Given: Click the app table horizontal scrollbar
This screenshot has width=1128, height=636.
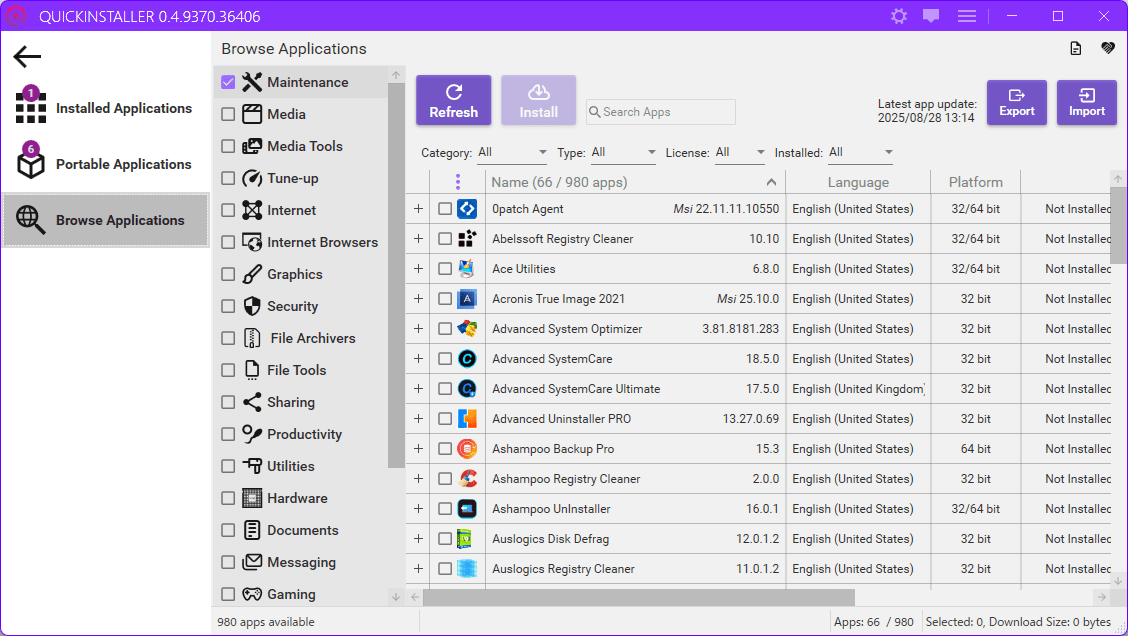Looking at the screenshot, I should (639, 597).
